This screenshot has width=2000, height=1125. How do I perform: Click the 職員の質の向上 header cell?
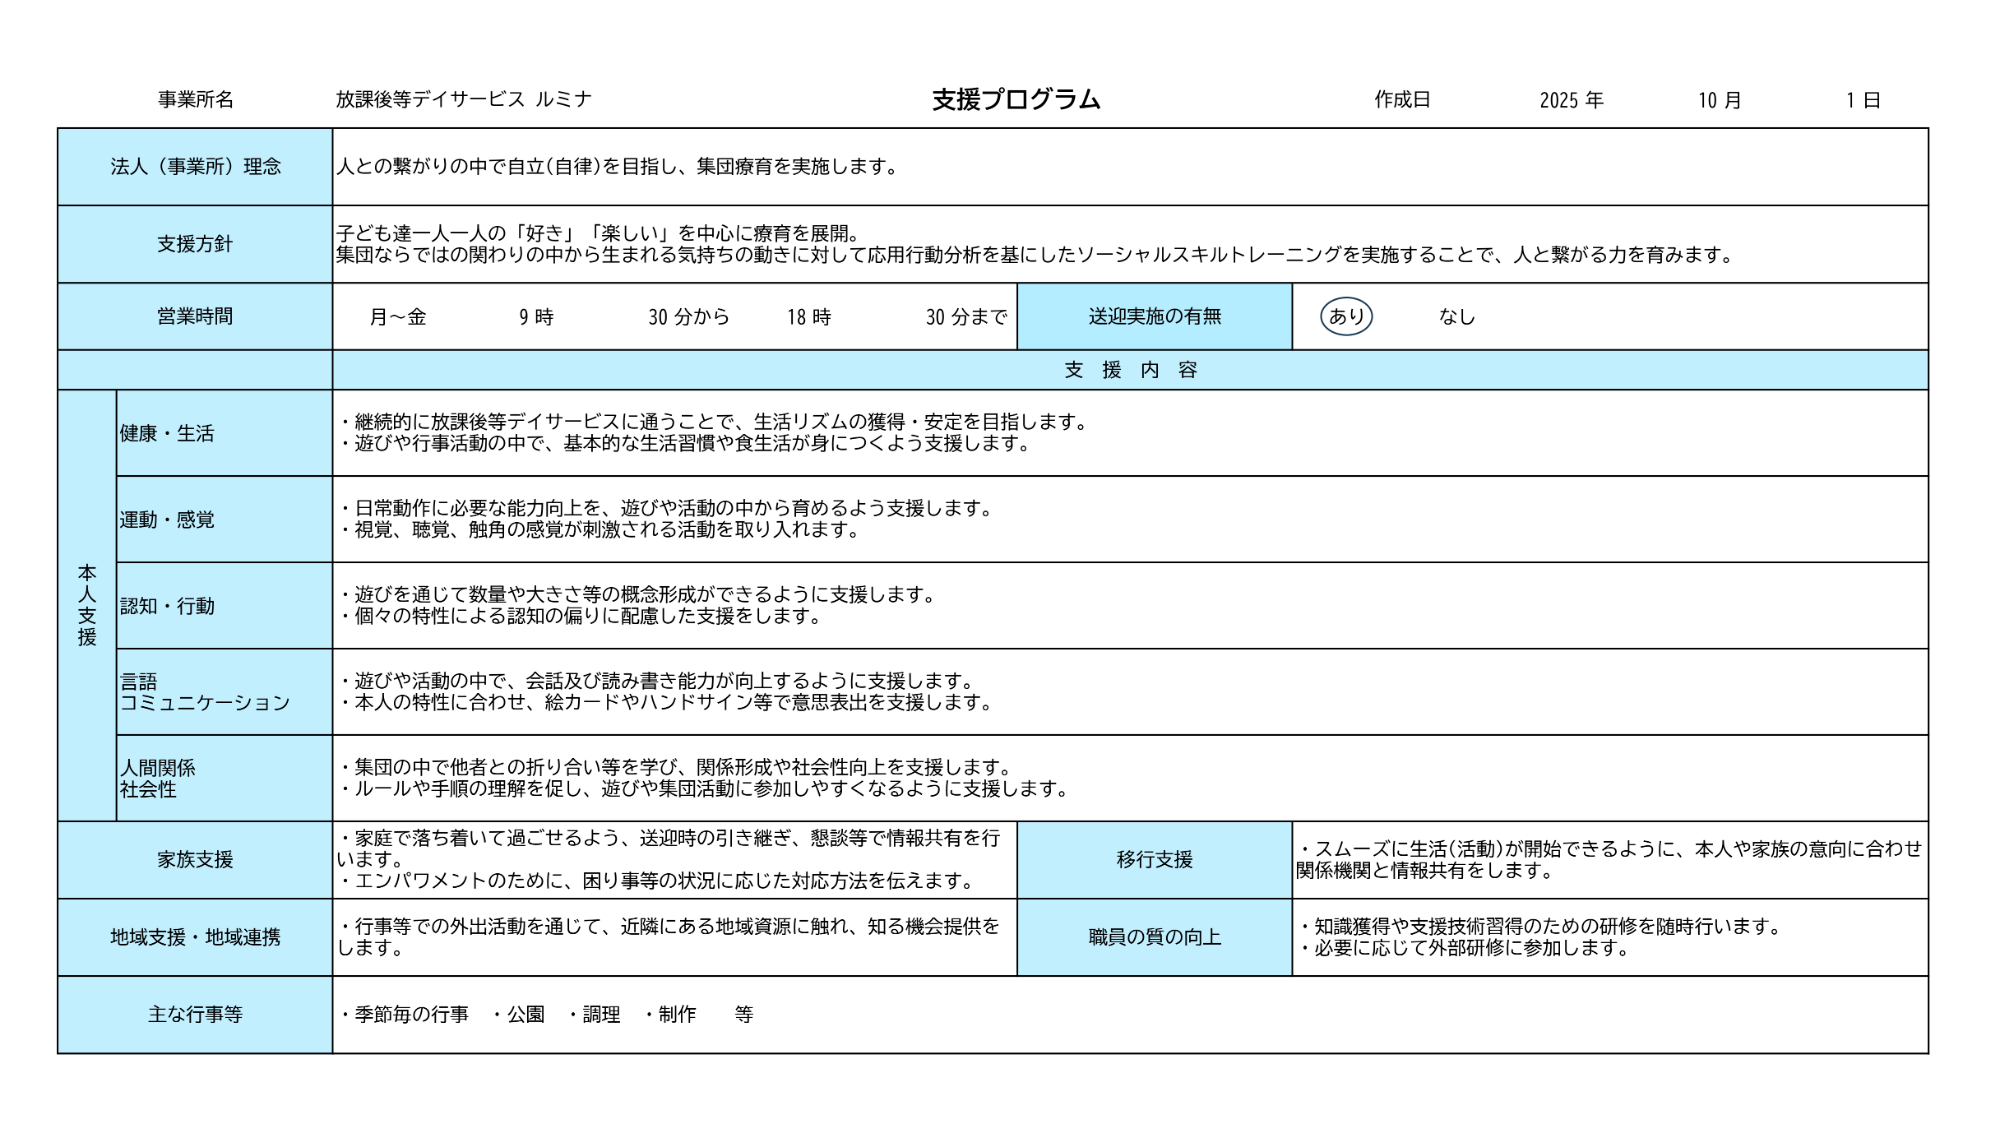click(1154, 938)
